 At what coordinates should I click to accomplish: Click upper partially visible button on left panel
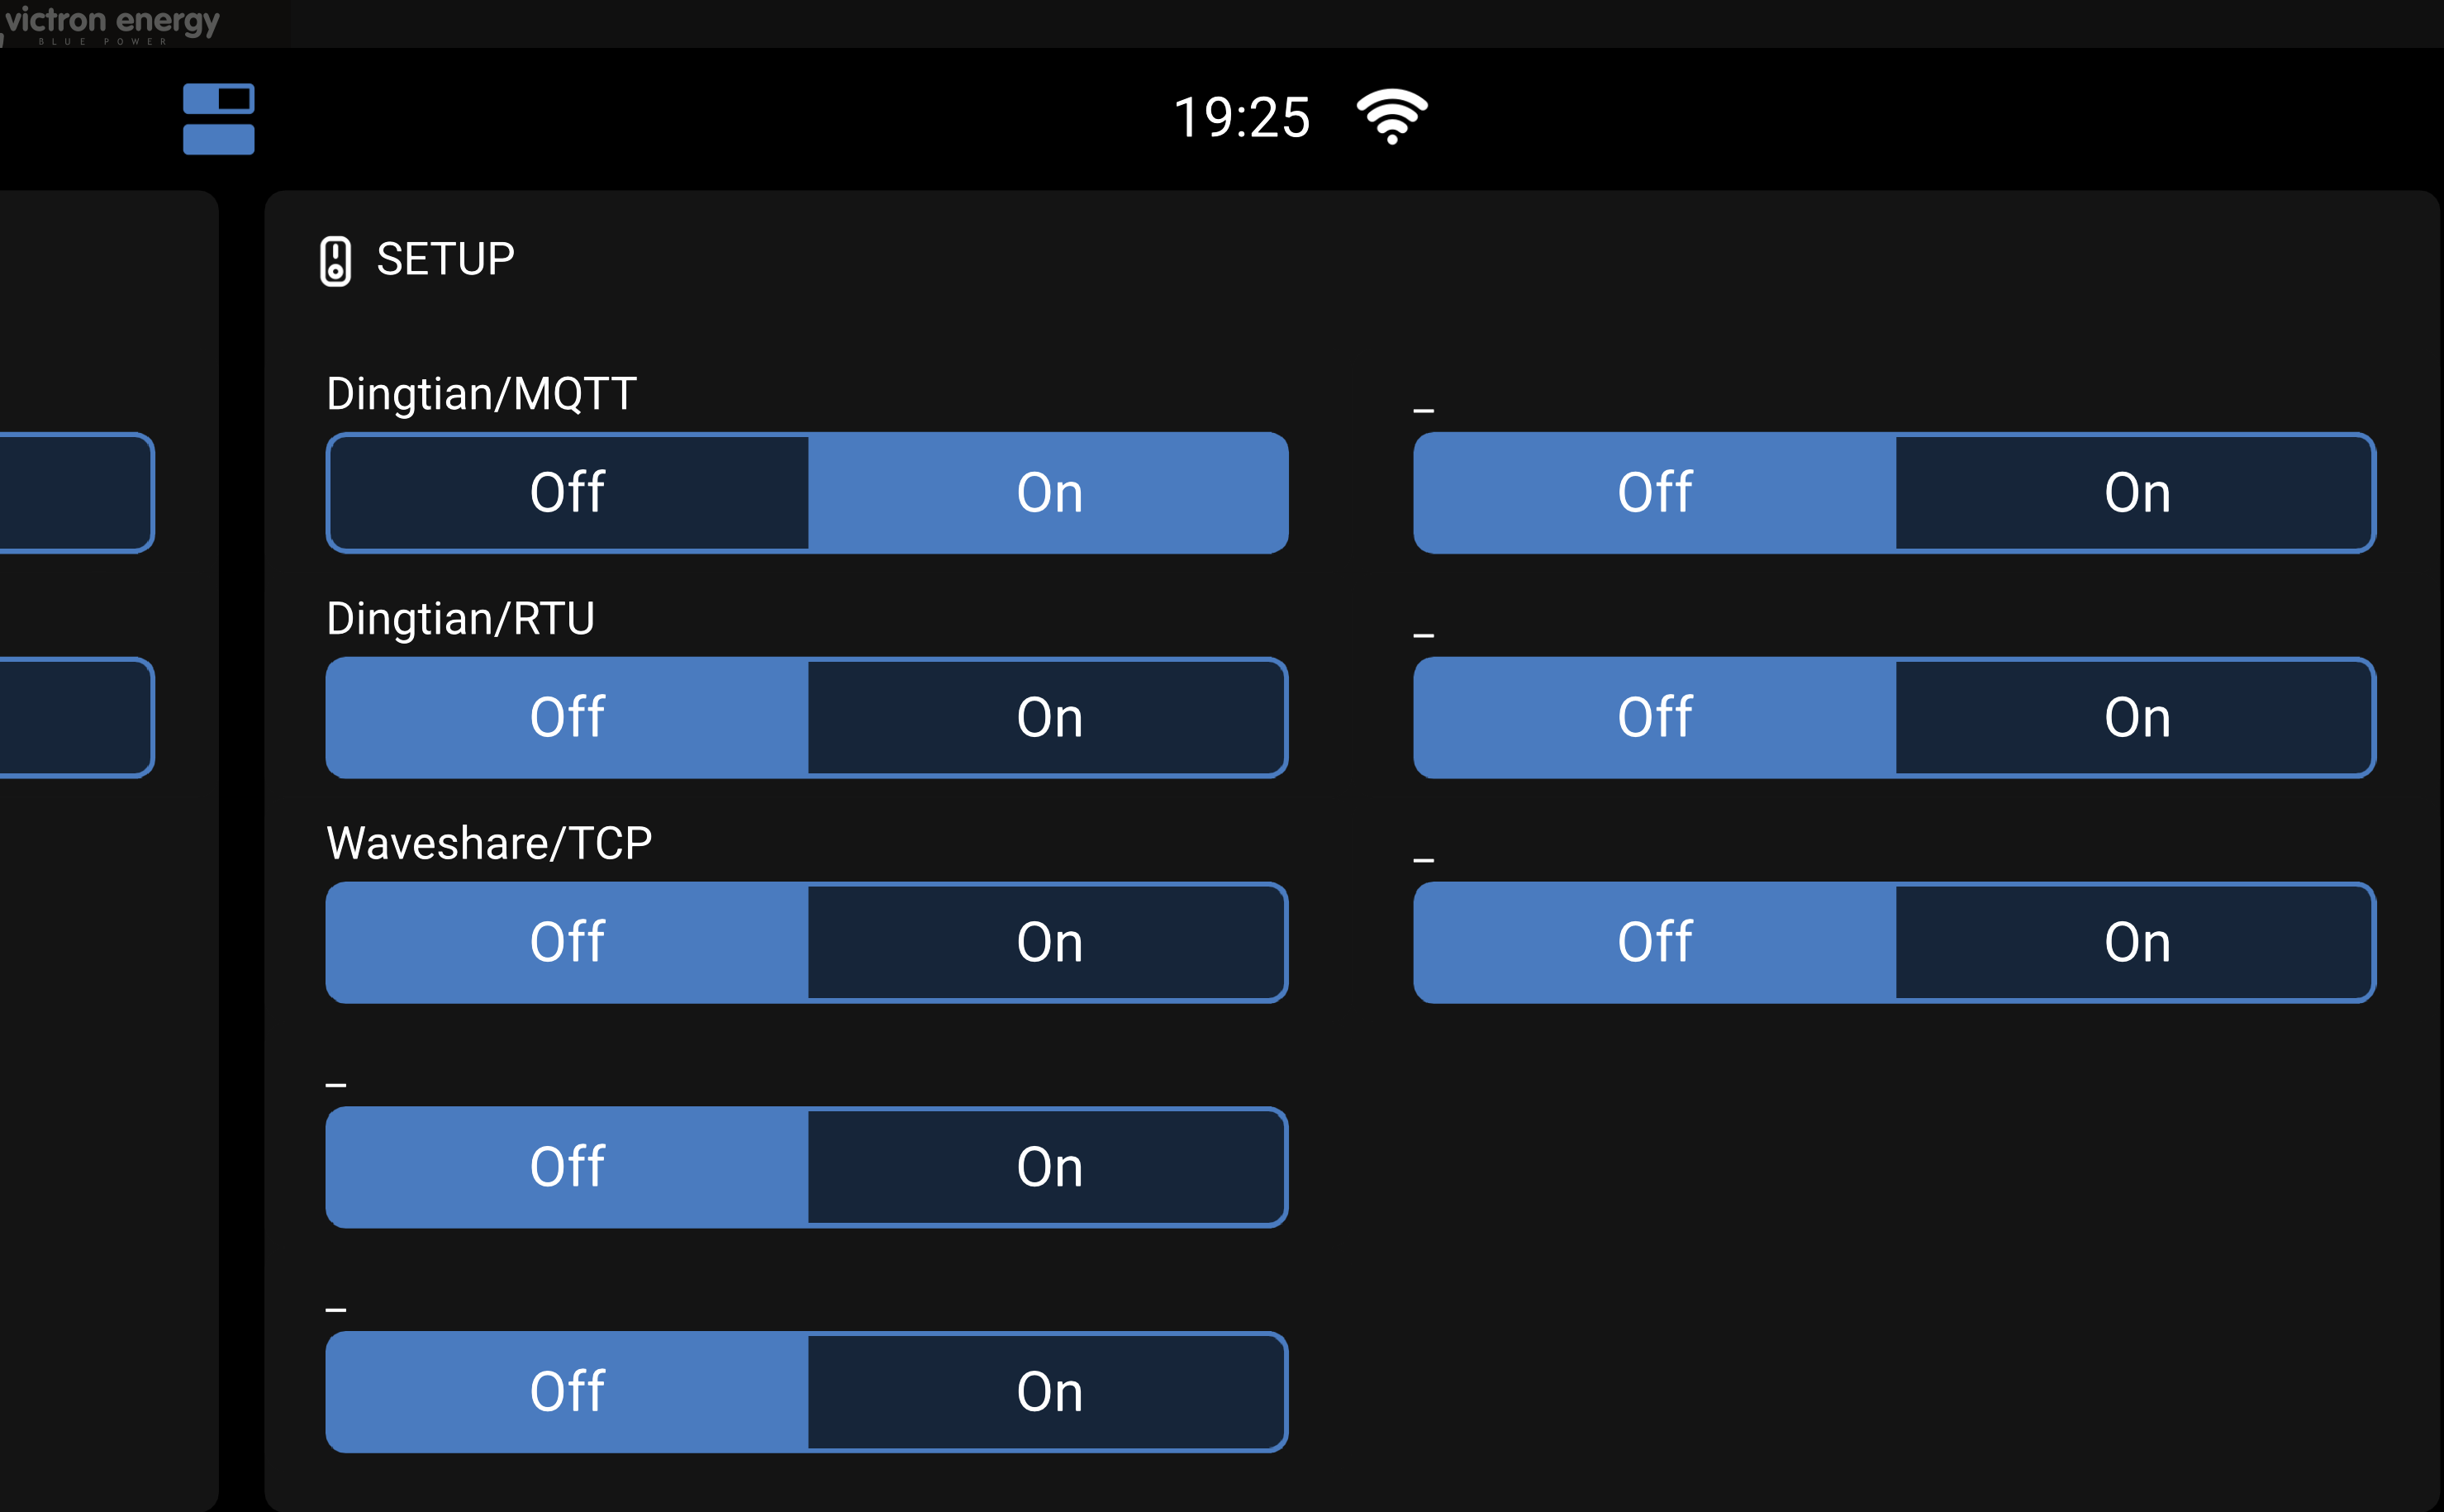75,493
